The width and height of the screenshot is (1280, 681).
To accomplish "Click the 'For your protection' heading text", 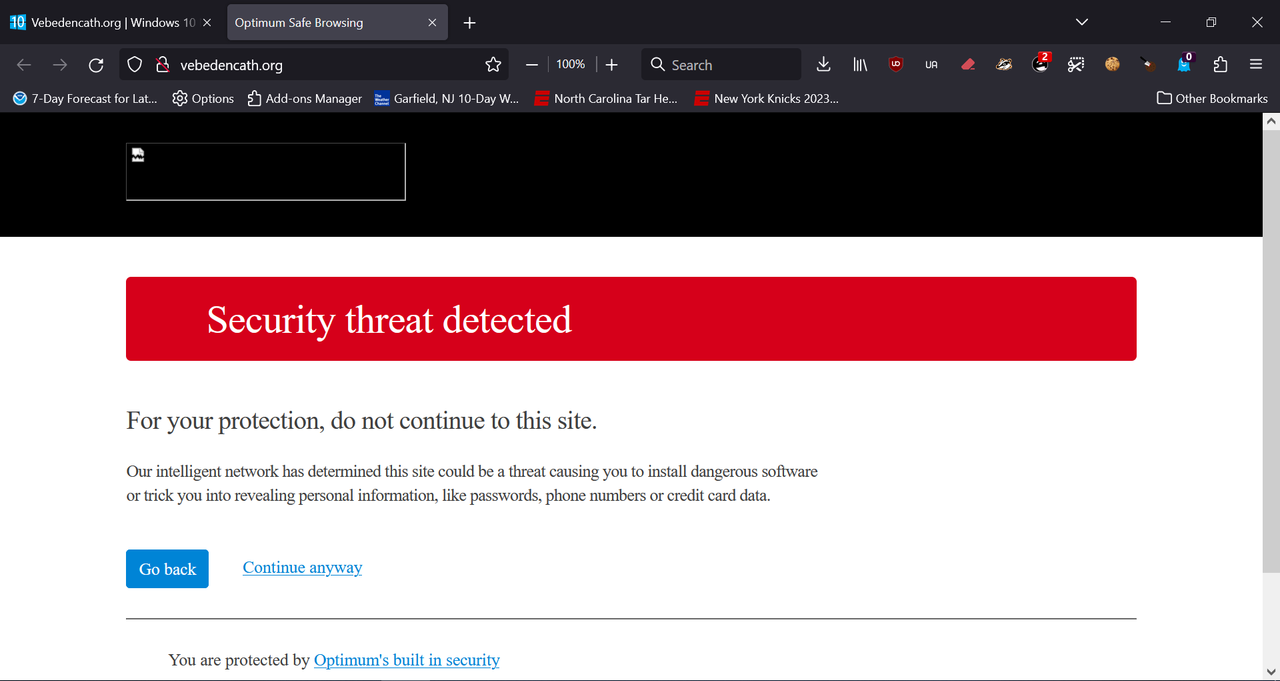I will 361,421.
